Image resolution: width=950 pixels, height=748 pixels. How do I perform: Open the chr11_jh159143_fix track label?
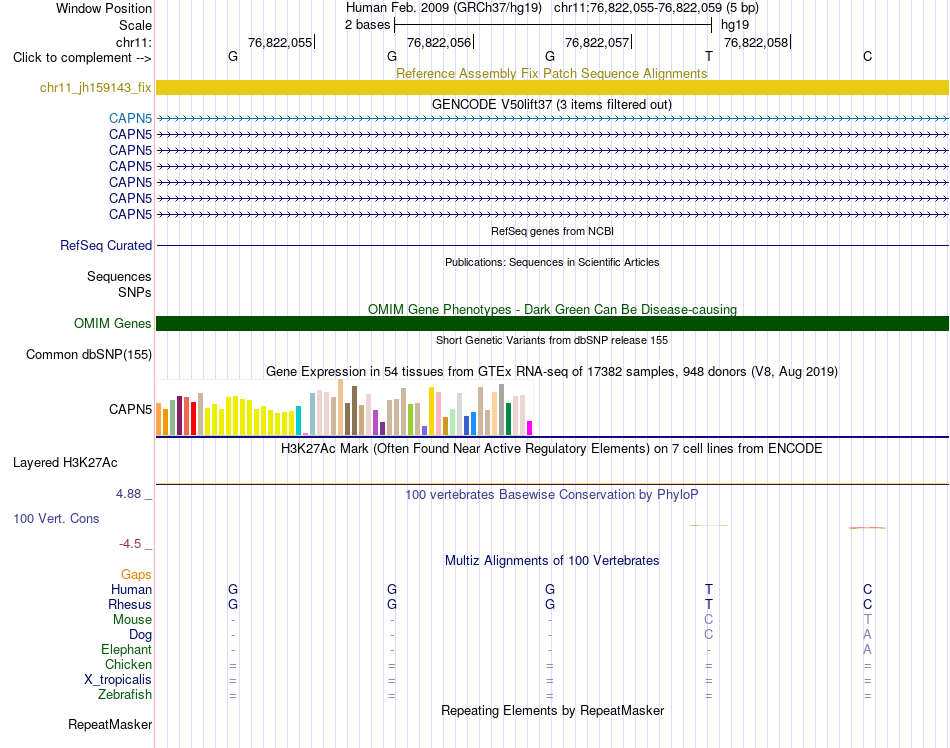point(96,87)
